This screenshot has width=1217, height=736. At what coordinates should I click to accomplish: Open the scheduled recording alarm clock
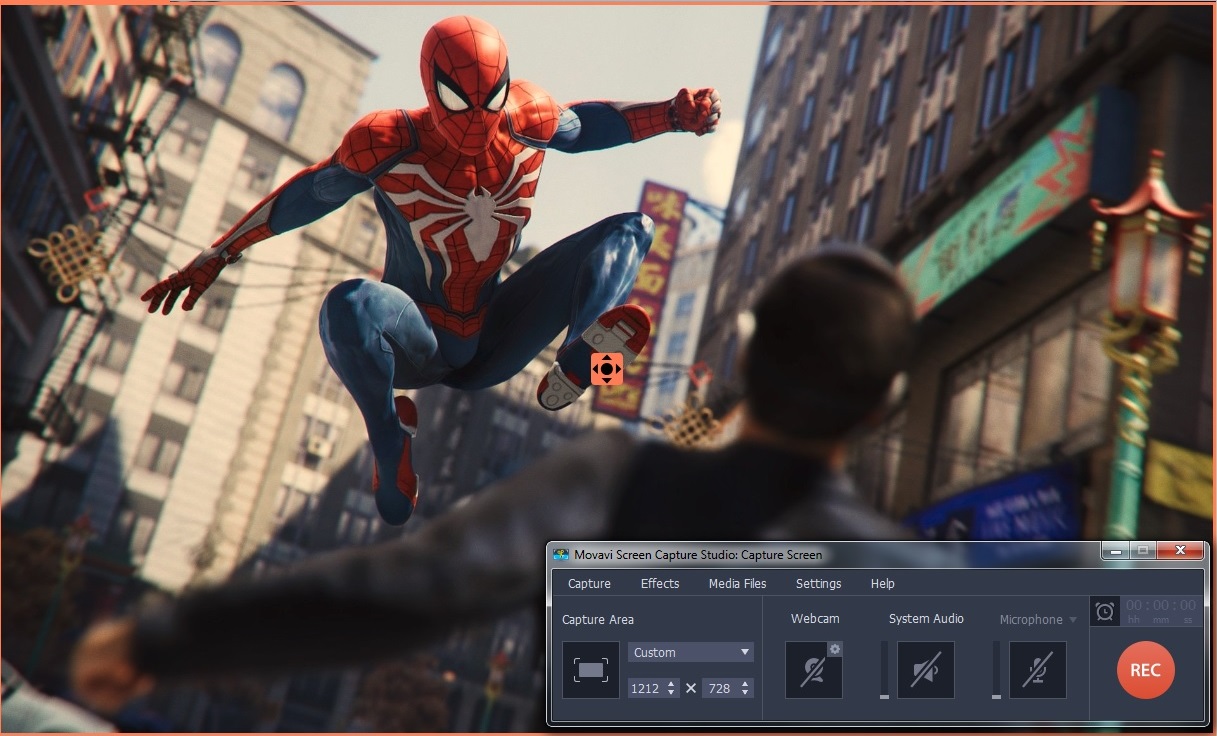[x=1105, y=611]
